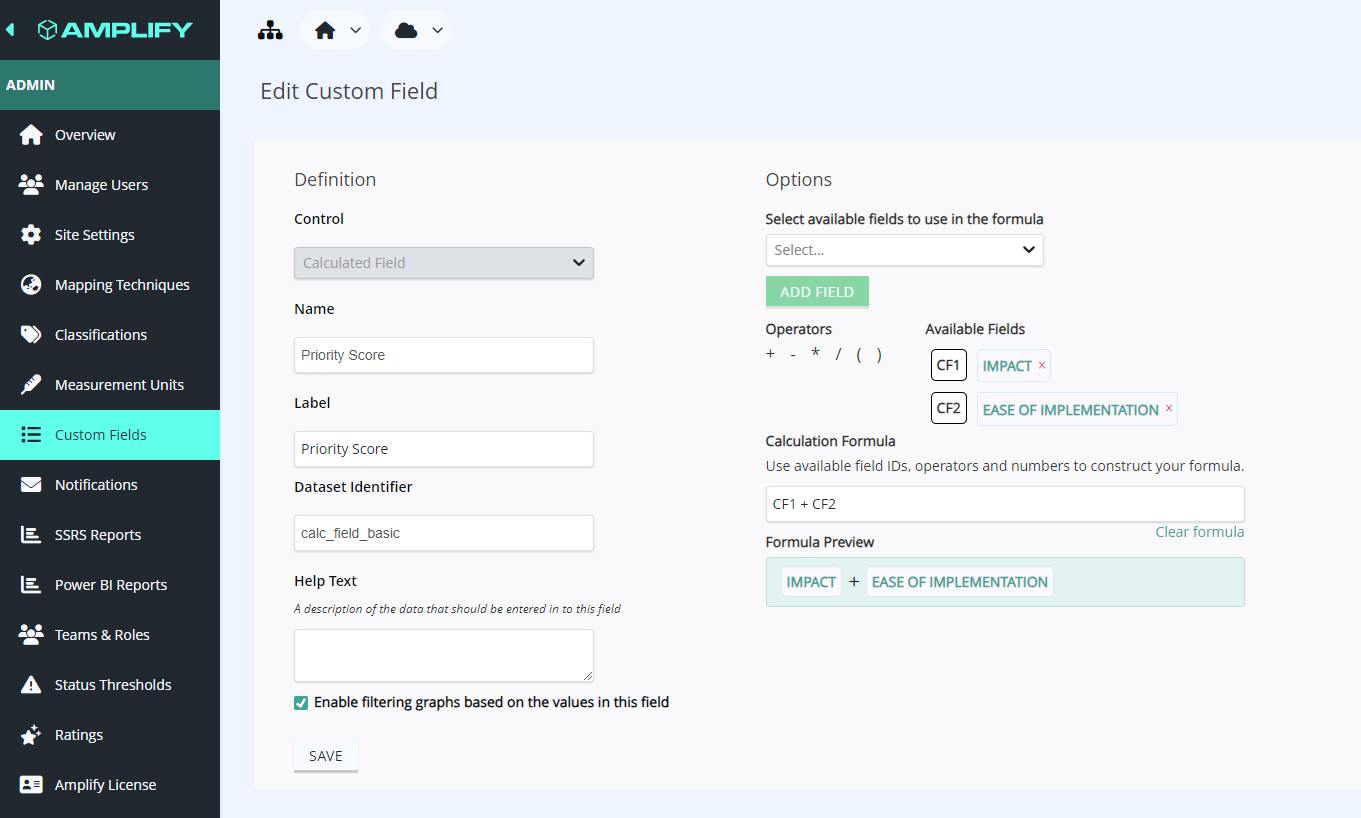
Task: Select the multiplication operator in Operators
Action: tap(814, 353)
